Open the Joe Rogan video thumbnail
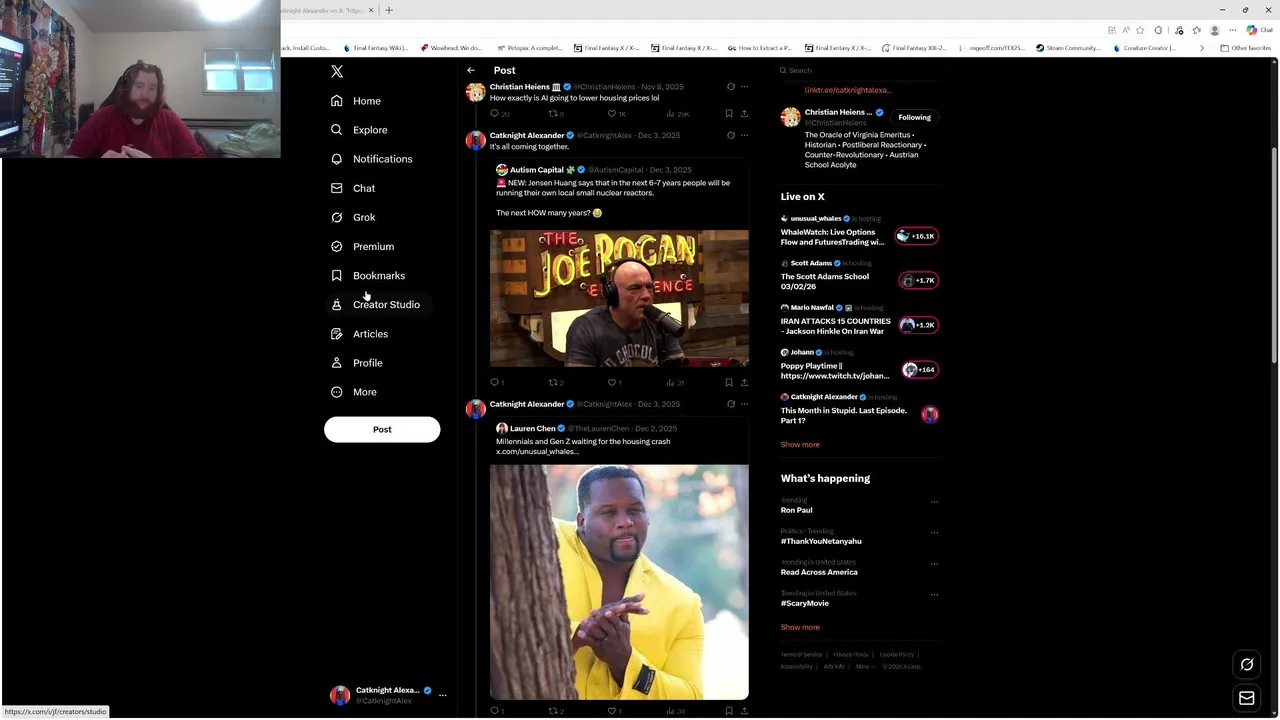 click(619, 298)
